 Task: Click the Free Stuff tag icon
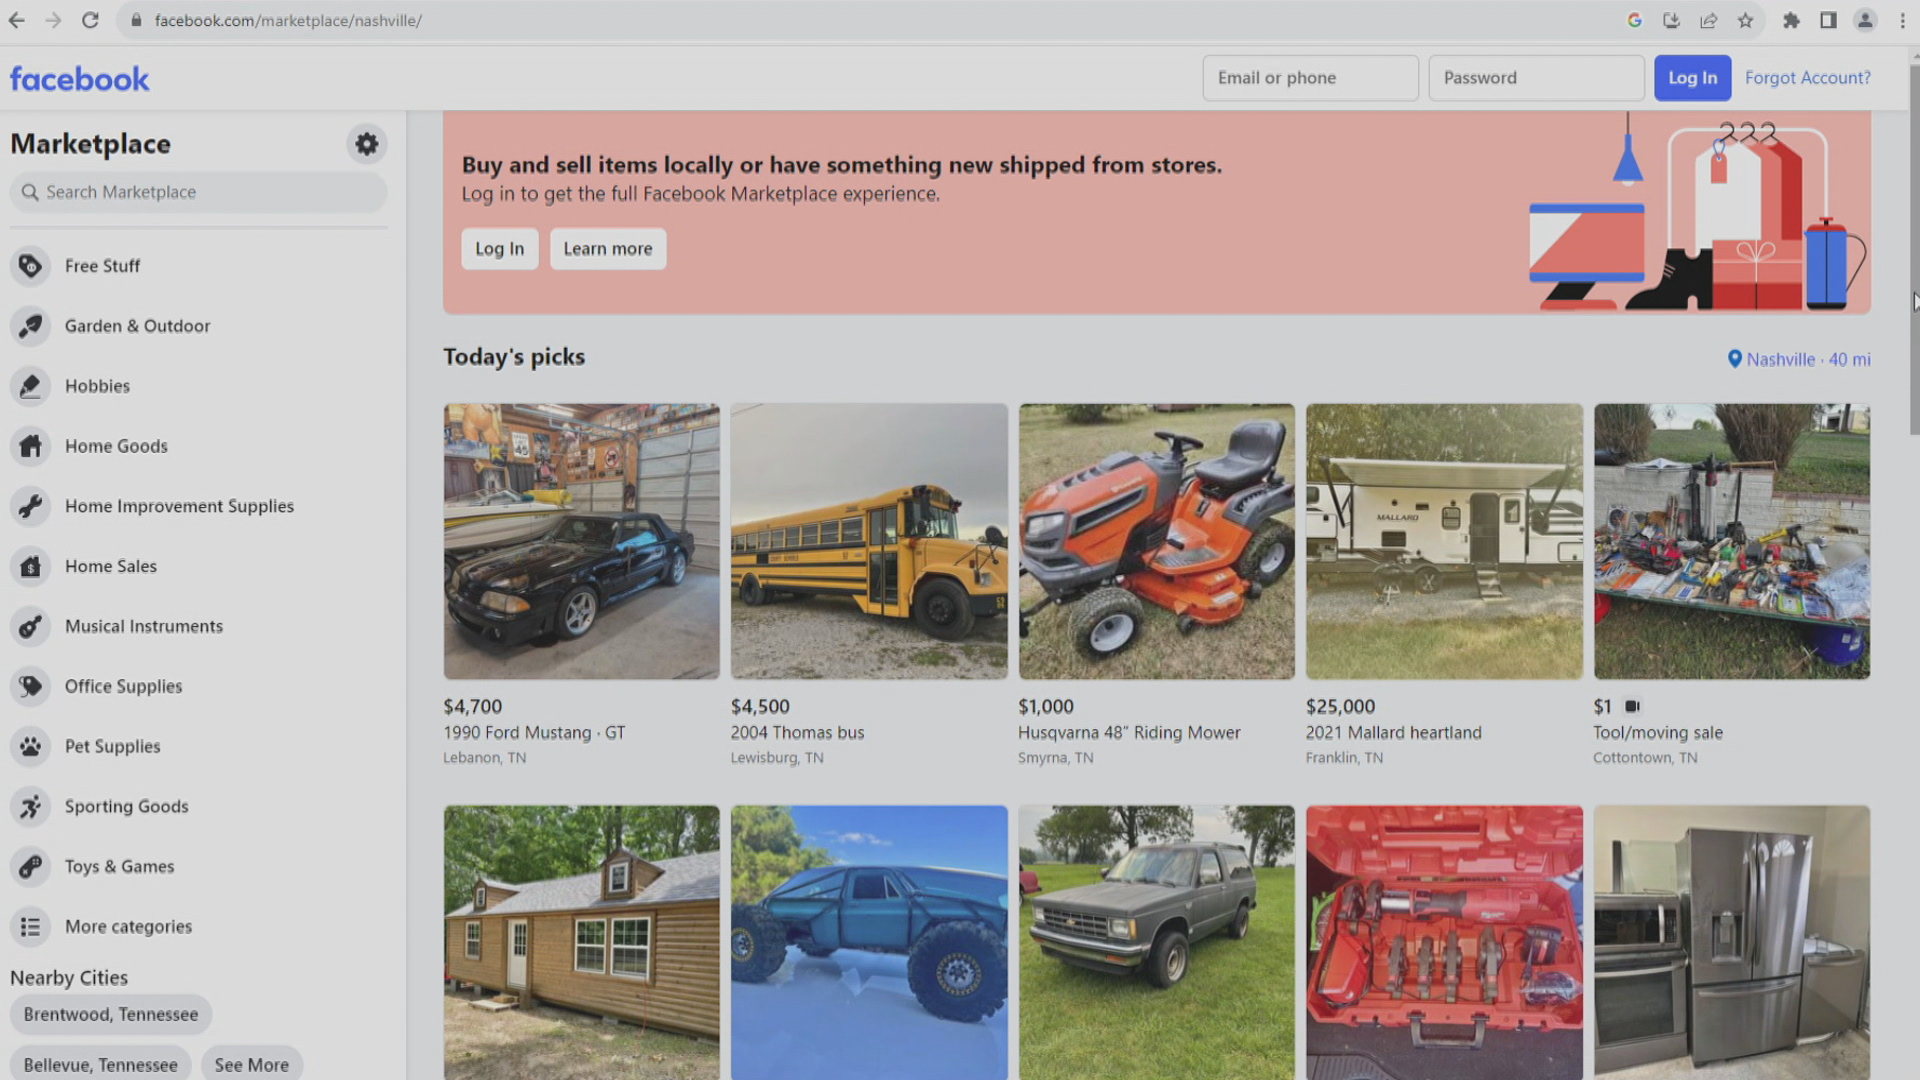pos(31,266)
